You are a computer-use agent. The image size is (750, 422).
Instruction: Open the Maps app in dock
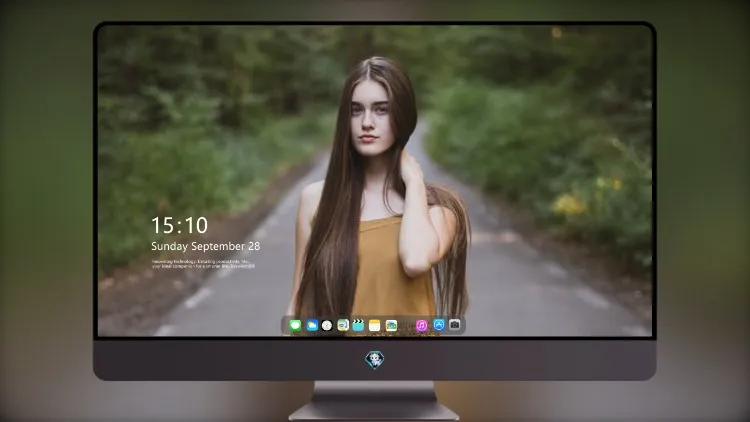(343, 325)
